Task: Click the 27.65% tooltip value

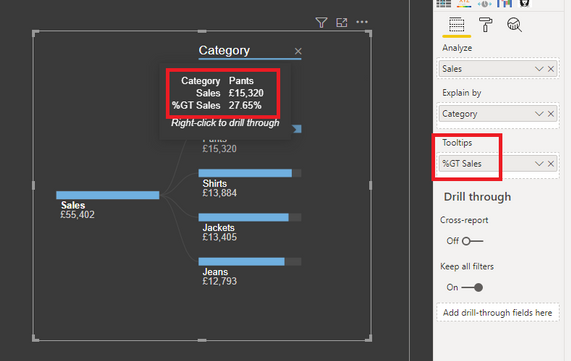Action: 245,106
